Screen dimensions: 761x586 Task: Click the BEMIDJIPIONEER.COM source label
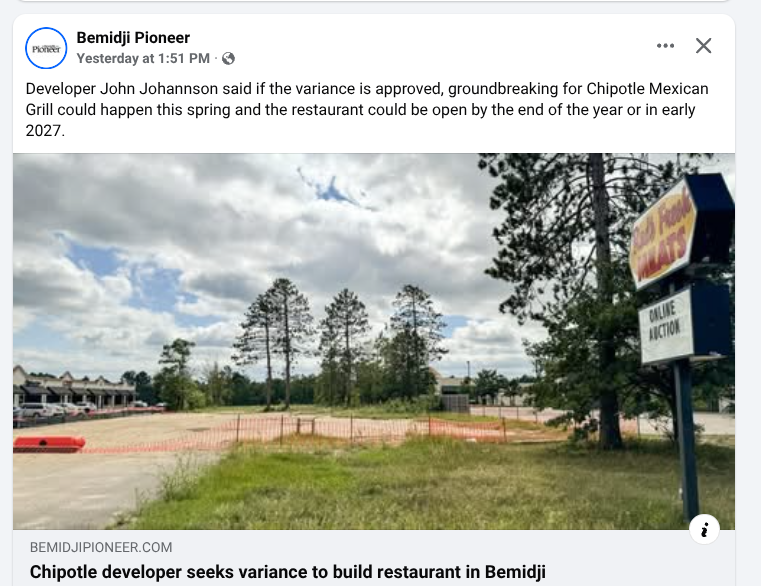101,547
